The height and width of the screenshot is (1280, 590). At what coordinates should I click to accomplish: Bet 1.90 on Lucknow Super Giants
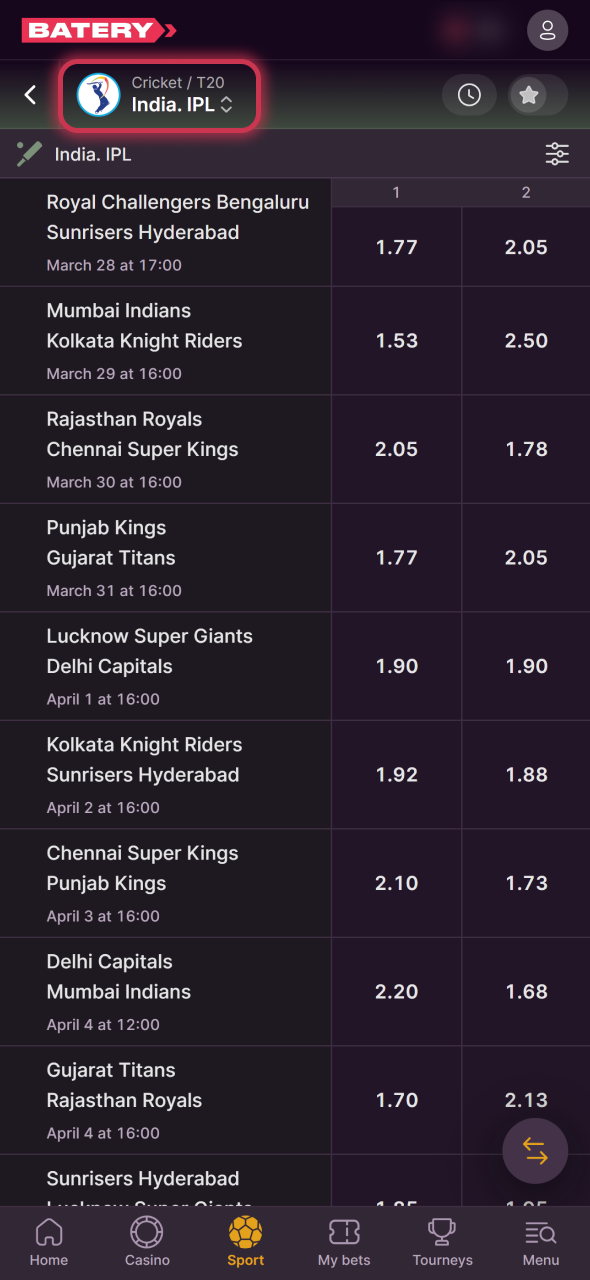[396, 666]
